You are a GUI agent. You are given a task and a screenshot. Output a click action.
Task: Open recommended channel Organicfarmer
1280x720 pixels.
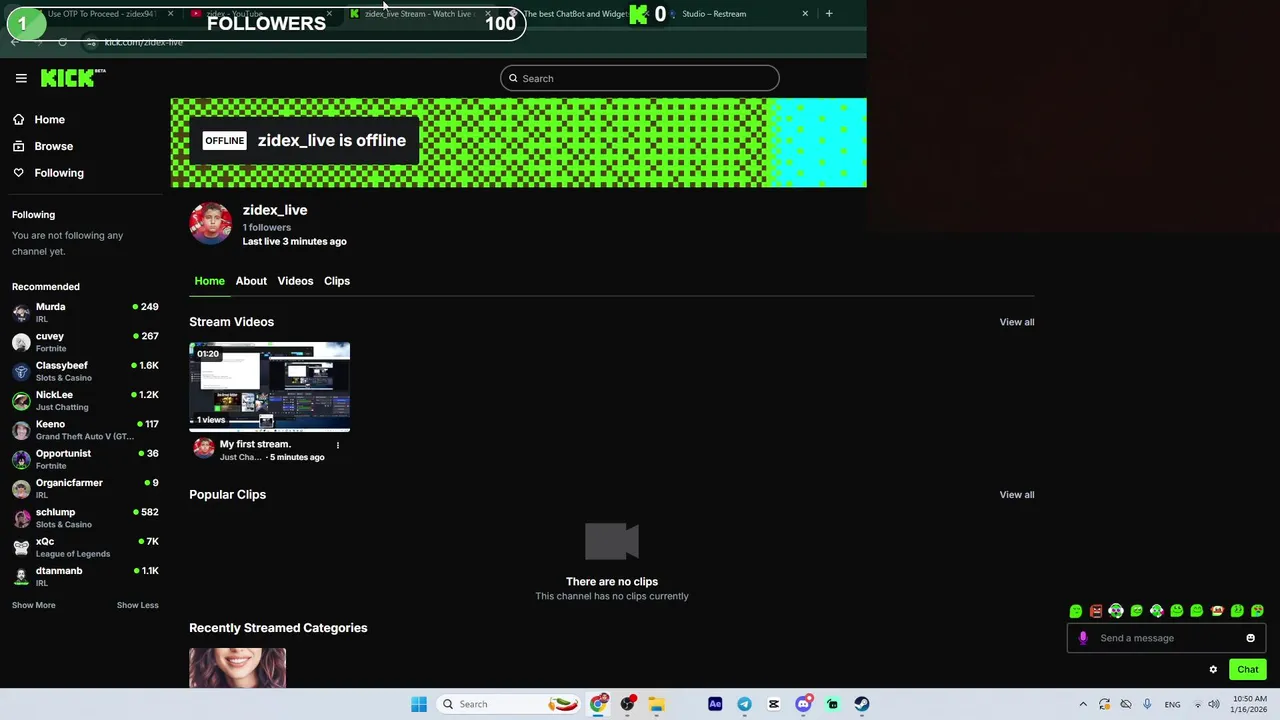tap(85, 488)
